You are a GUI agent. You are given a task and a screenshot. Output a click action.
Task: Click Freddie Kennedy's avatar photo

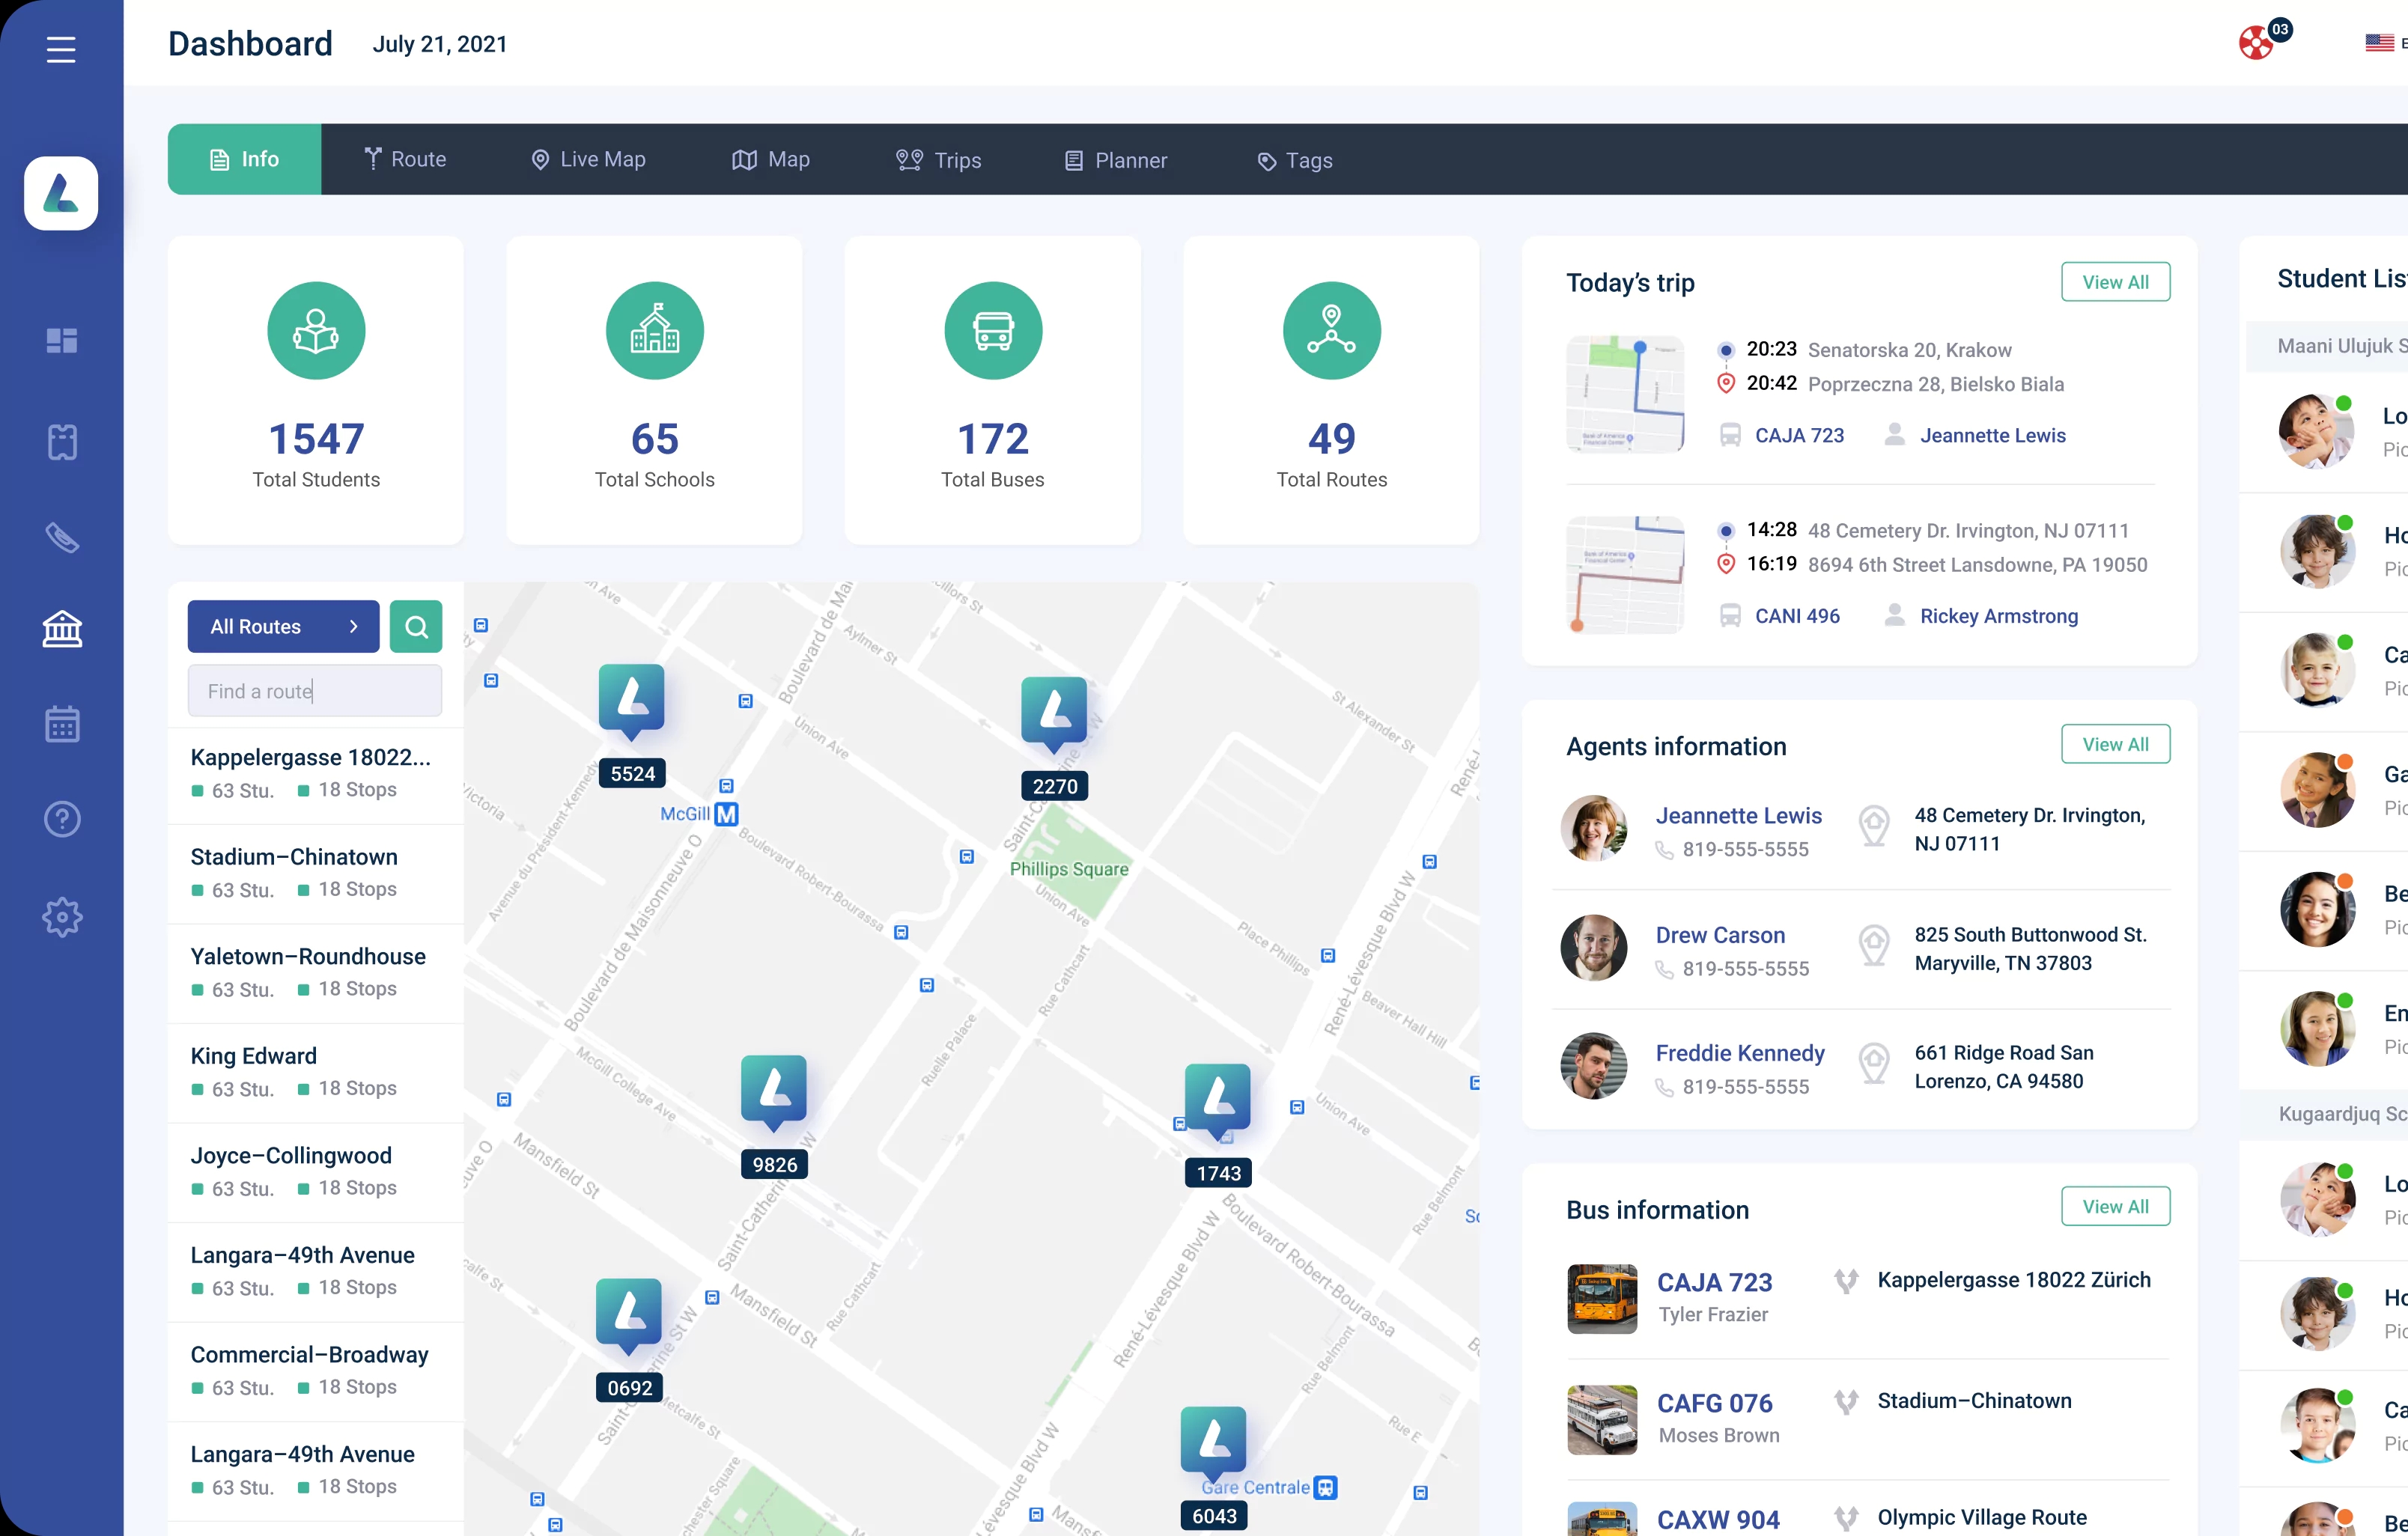[x=1593, y=1065]
